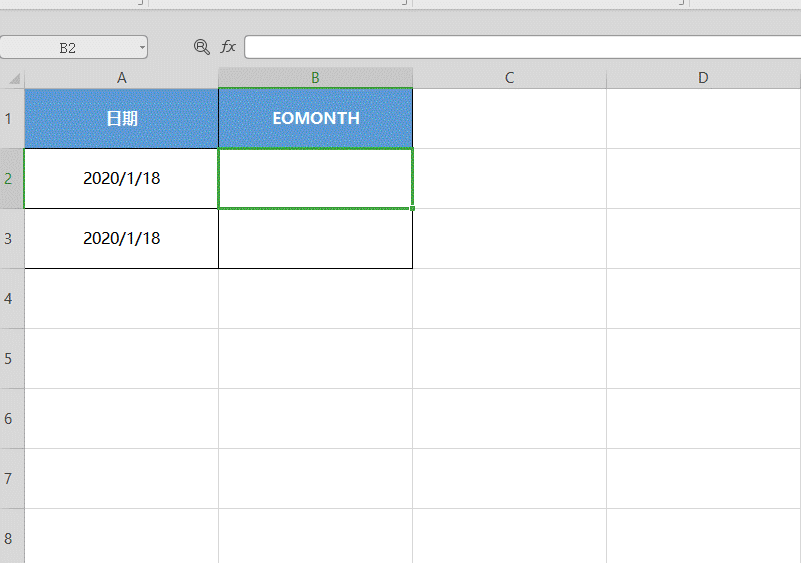Click the 日期 header cell

[x=121, y=118]
